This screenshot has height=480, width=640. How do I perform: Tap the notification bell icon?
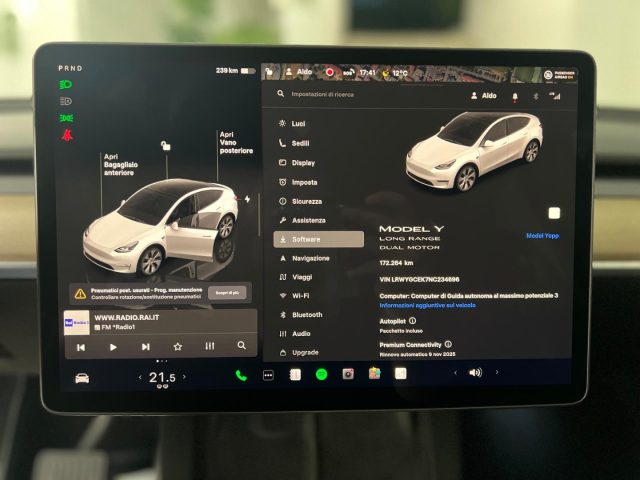[x=516, y=96]
